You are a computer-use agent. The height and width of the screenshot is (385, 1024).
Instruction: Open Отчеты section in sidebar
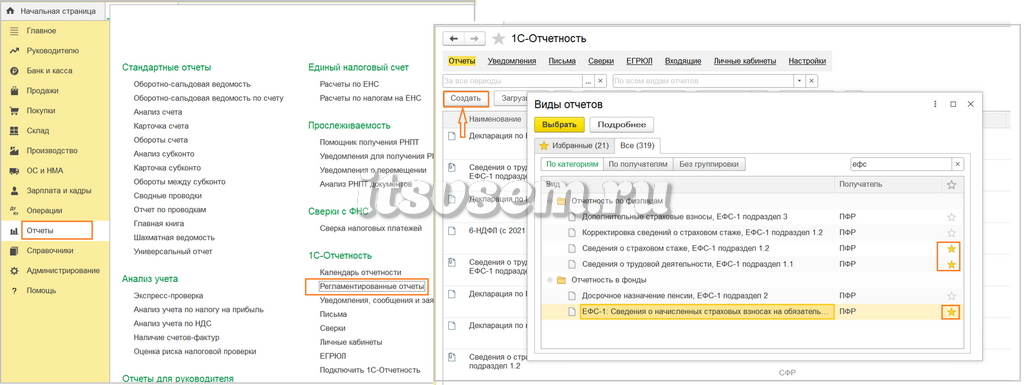pos(40,230)
